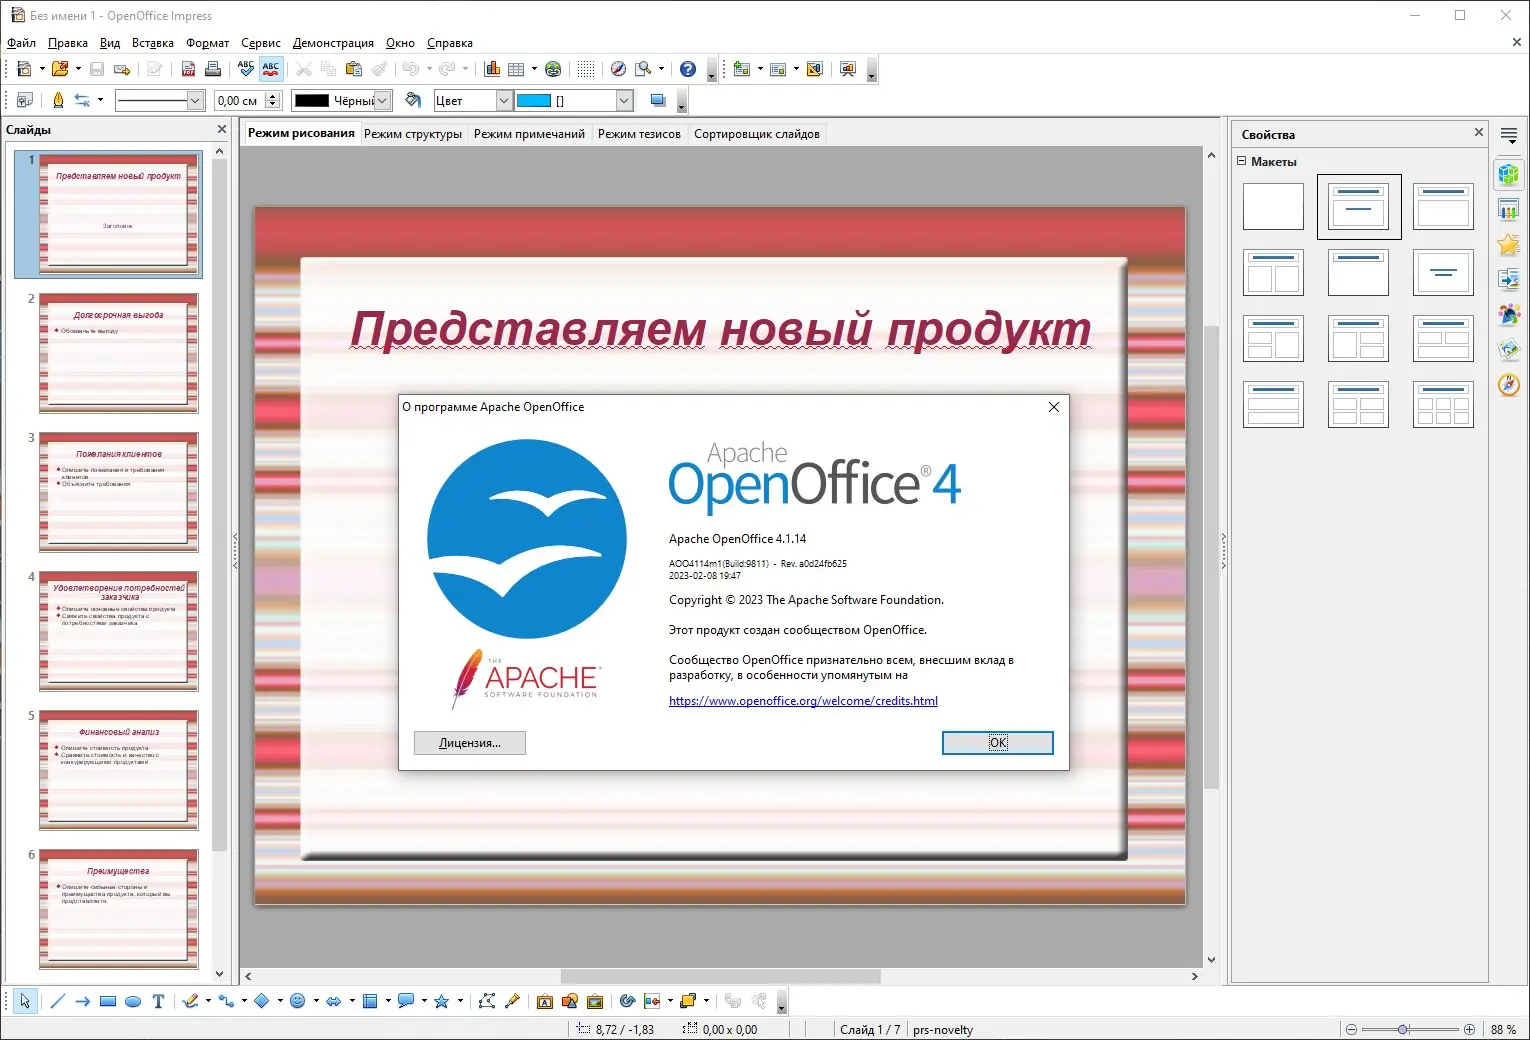The image size is (1530, 1040).
Task: Toggle the display grid button
Action: [586, 69]
